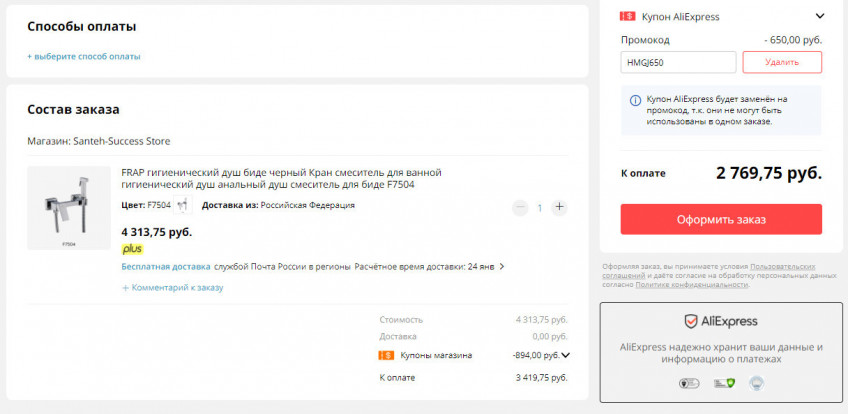Add a Комментарий к заказу

172,287
